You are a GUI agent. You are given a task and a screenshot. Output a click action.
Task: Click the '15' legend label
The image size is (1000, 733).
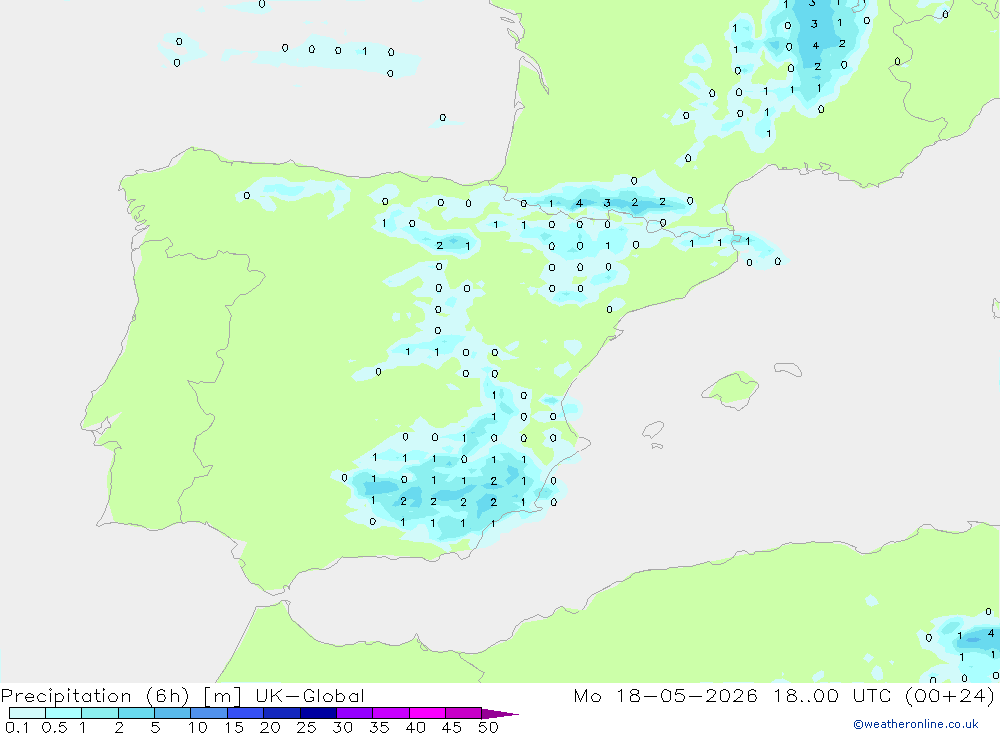(x=234, y=727)
